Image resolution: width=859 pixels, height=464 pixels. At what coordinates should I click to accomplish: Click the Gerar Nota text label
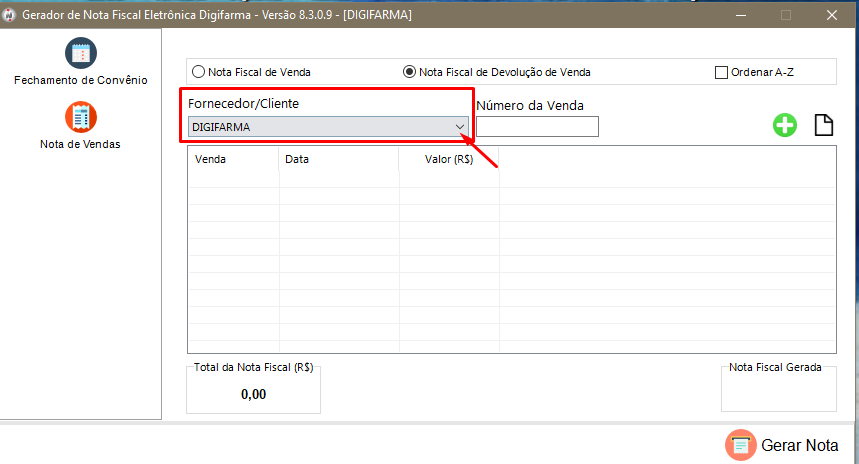point(800,446)
